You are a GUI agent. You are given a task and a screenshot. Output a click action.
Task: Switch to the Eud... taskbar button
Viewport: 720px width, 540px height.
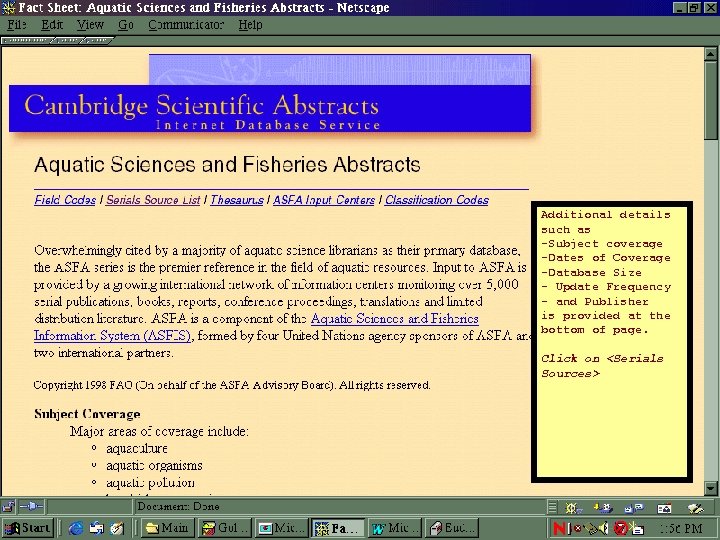(452, 528)
